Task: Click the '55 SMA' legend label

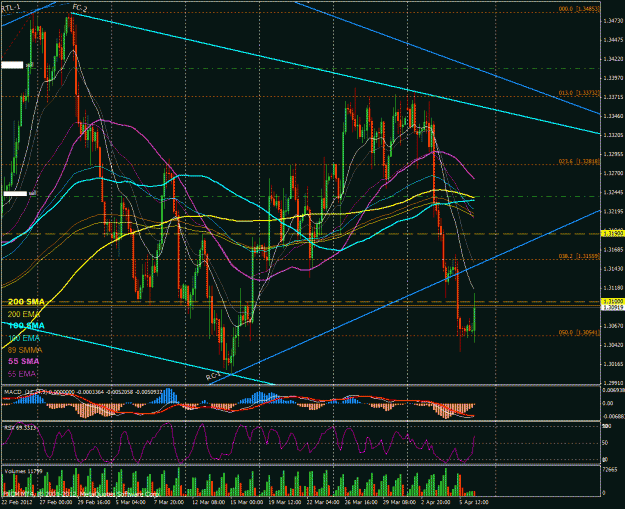Action: pos(24,361)
